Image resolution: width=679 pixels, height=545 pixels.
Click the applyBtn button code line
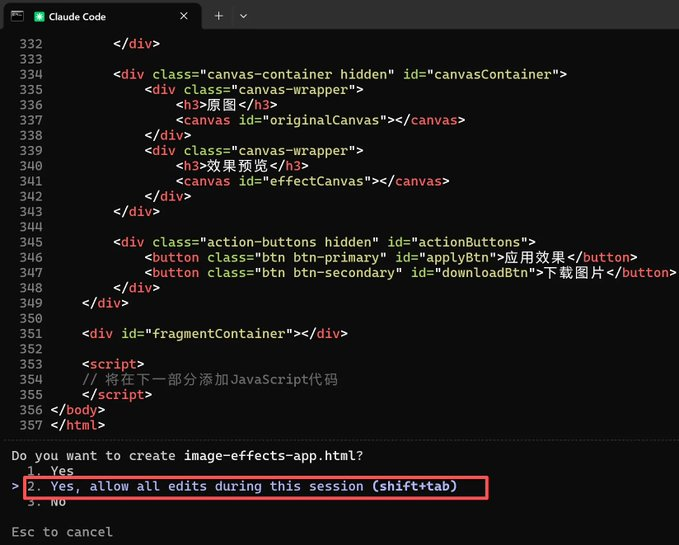tap(390, 257)
